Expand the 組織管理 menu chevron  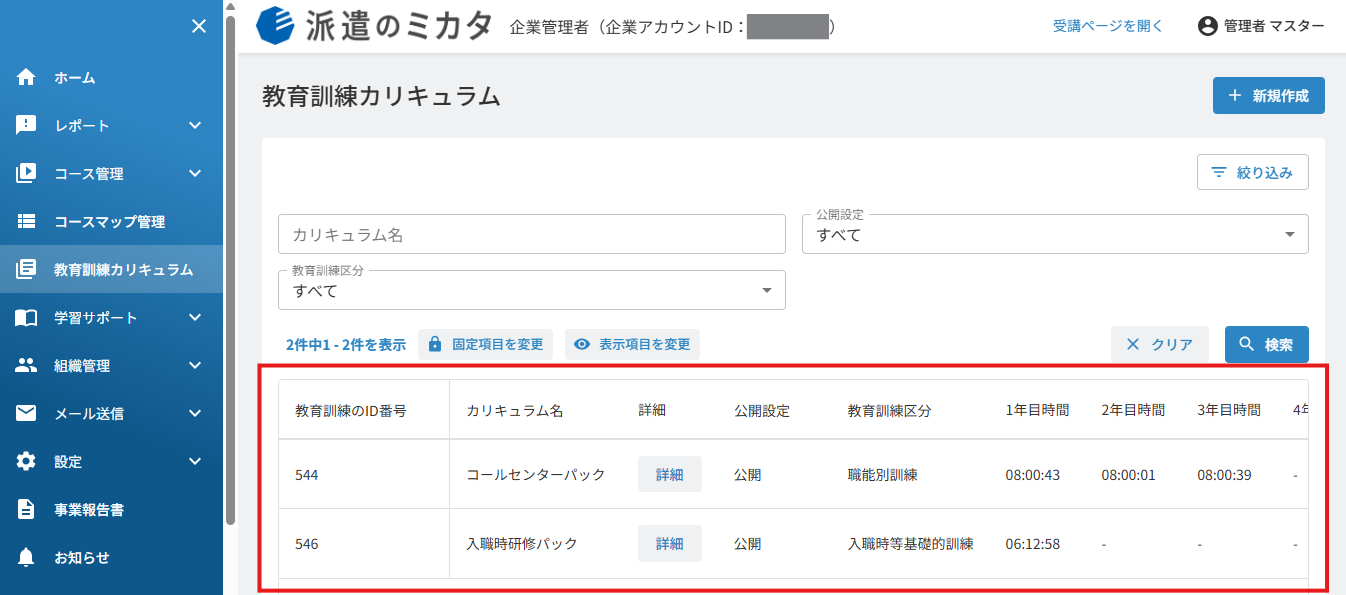pos(195,365)
